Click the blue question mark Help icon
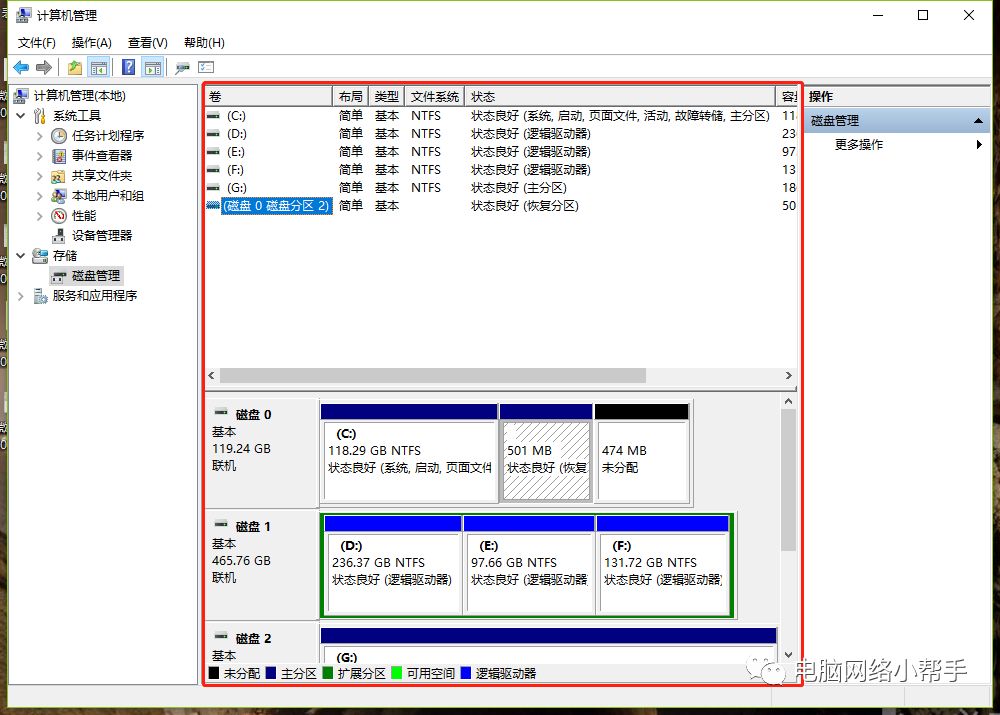This screenshot has height=715, width=1000. (x=128, y=67)
